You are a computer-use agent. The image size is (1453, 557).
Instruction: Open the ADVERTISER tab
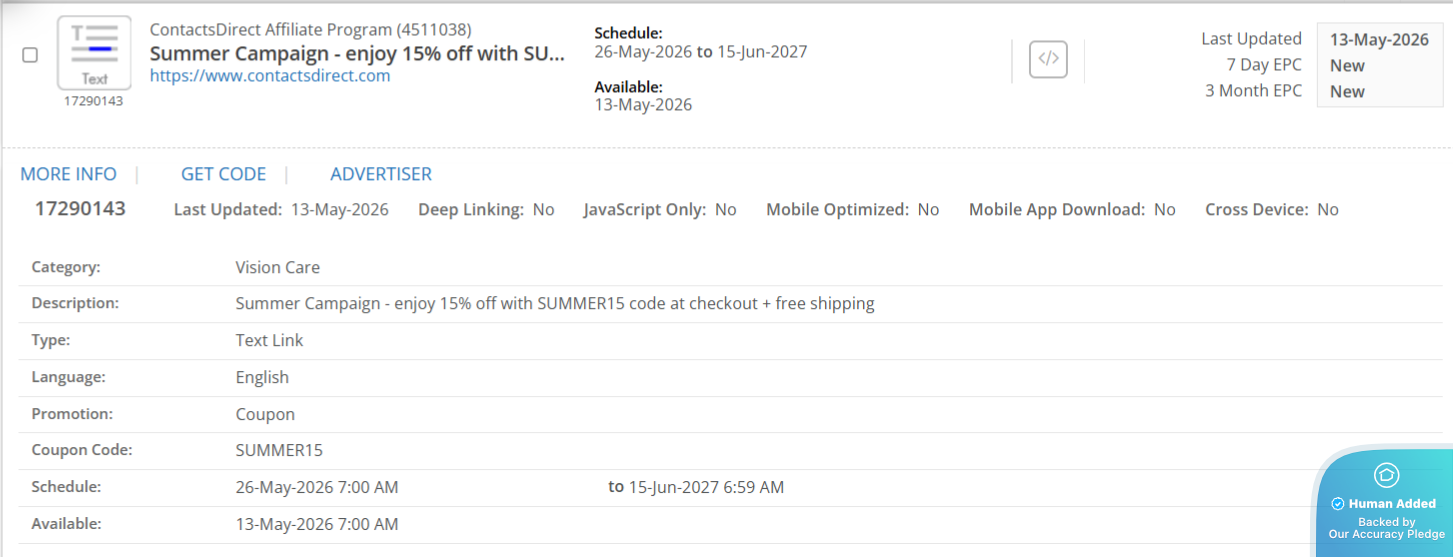[381, 174]
